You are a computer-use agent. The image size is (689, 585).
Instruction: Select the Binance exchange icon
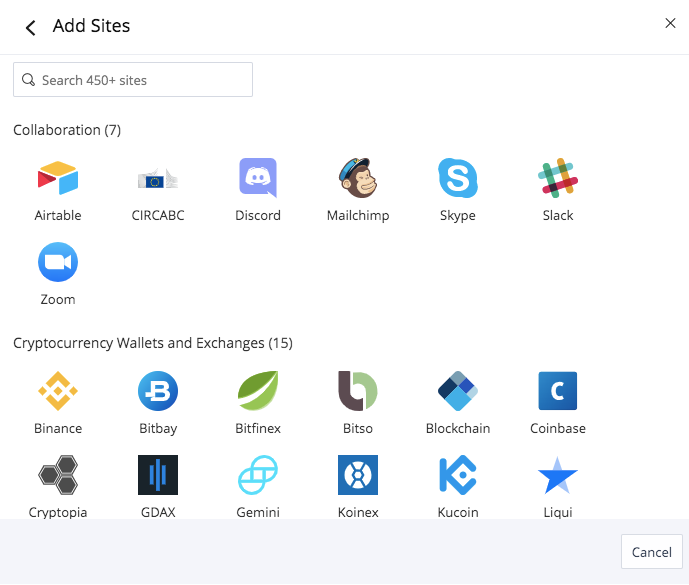[58, 391]
